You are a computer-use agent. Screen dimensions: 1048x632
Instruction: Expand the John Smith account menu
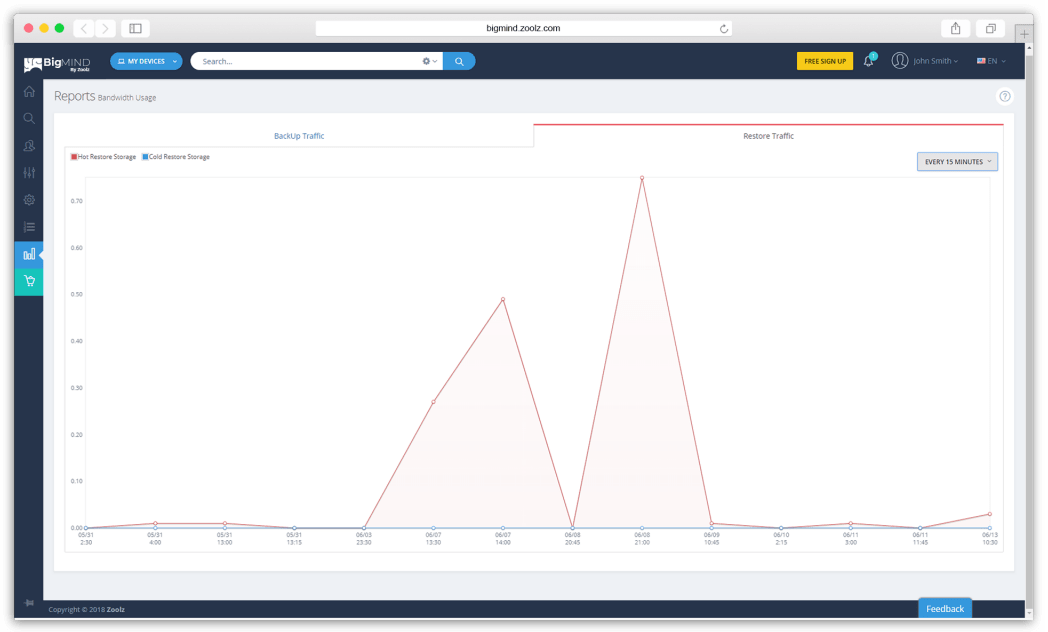[x=925, y=61]
